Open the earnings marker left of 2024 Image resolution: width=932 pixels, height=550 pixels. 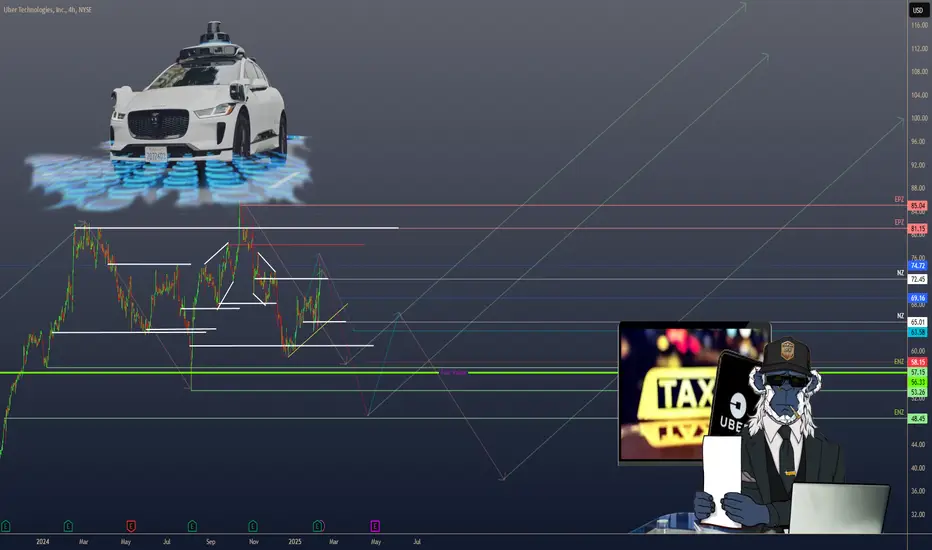pos(5,526)
